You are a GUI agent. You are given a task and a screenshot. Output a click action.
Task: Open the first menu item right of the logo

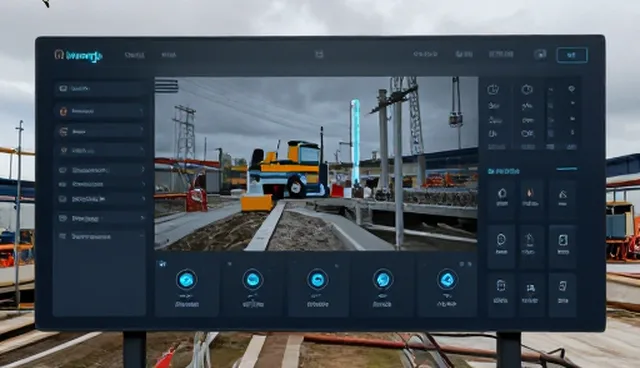pyautogui.click(x=135, y=55)
